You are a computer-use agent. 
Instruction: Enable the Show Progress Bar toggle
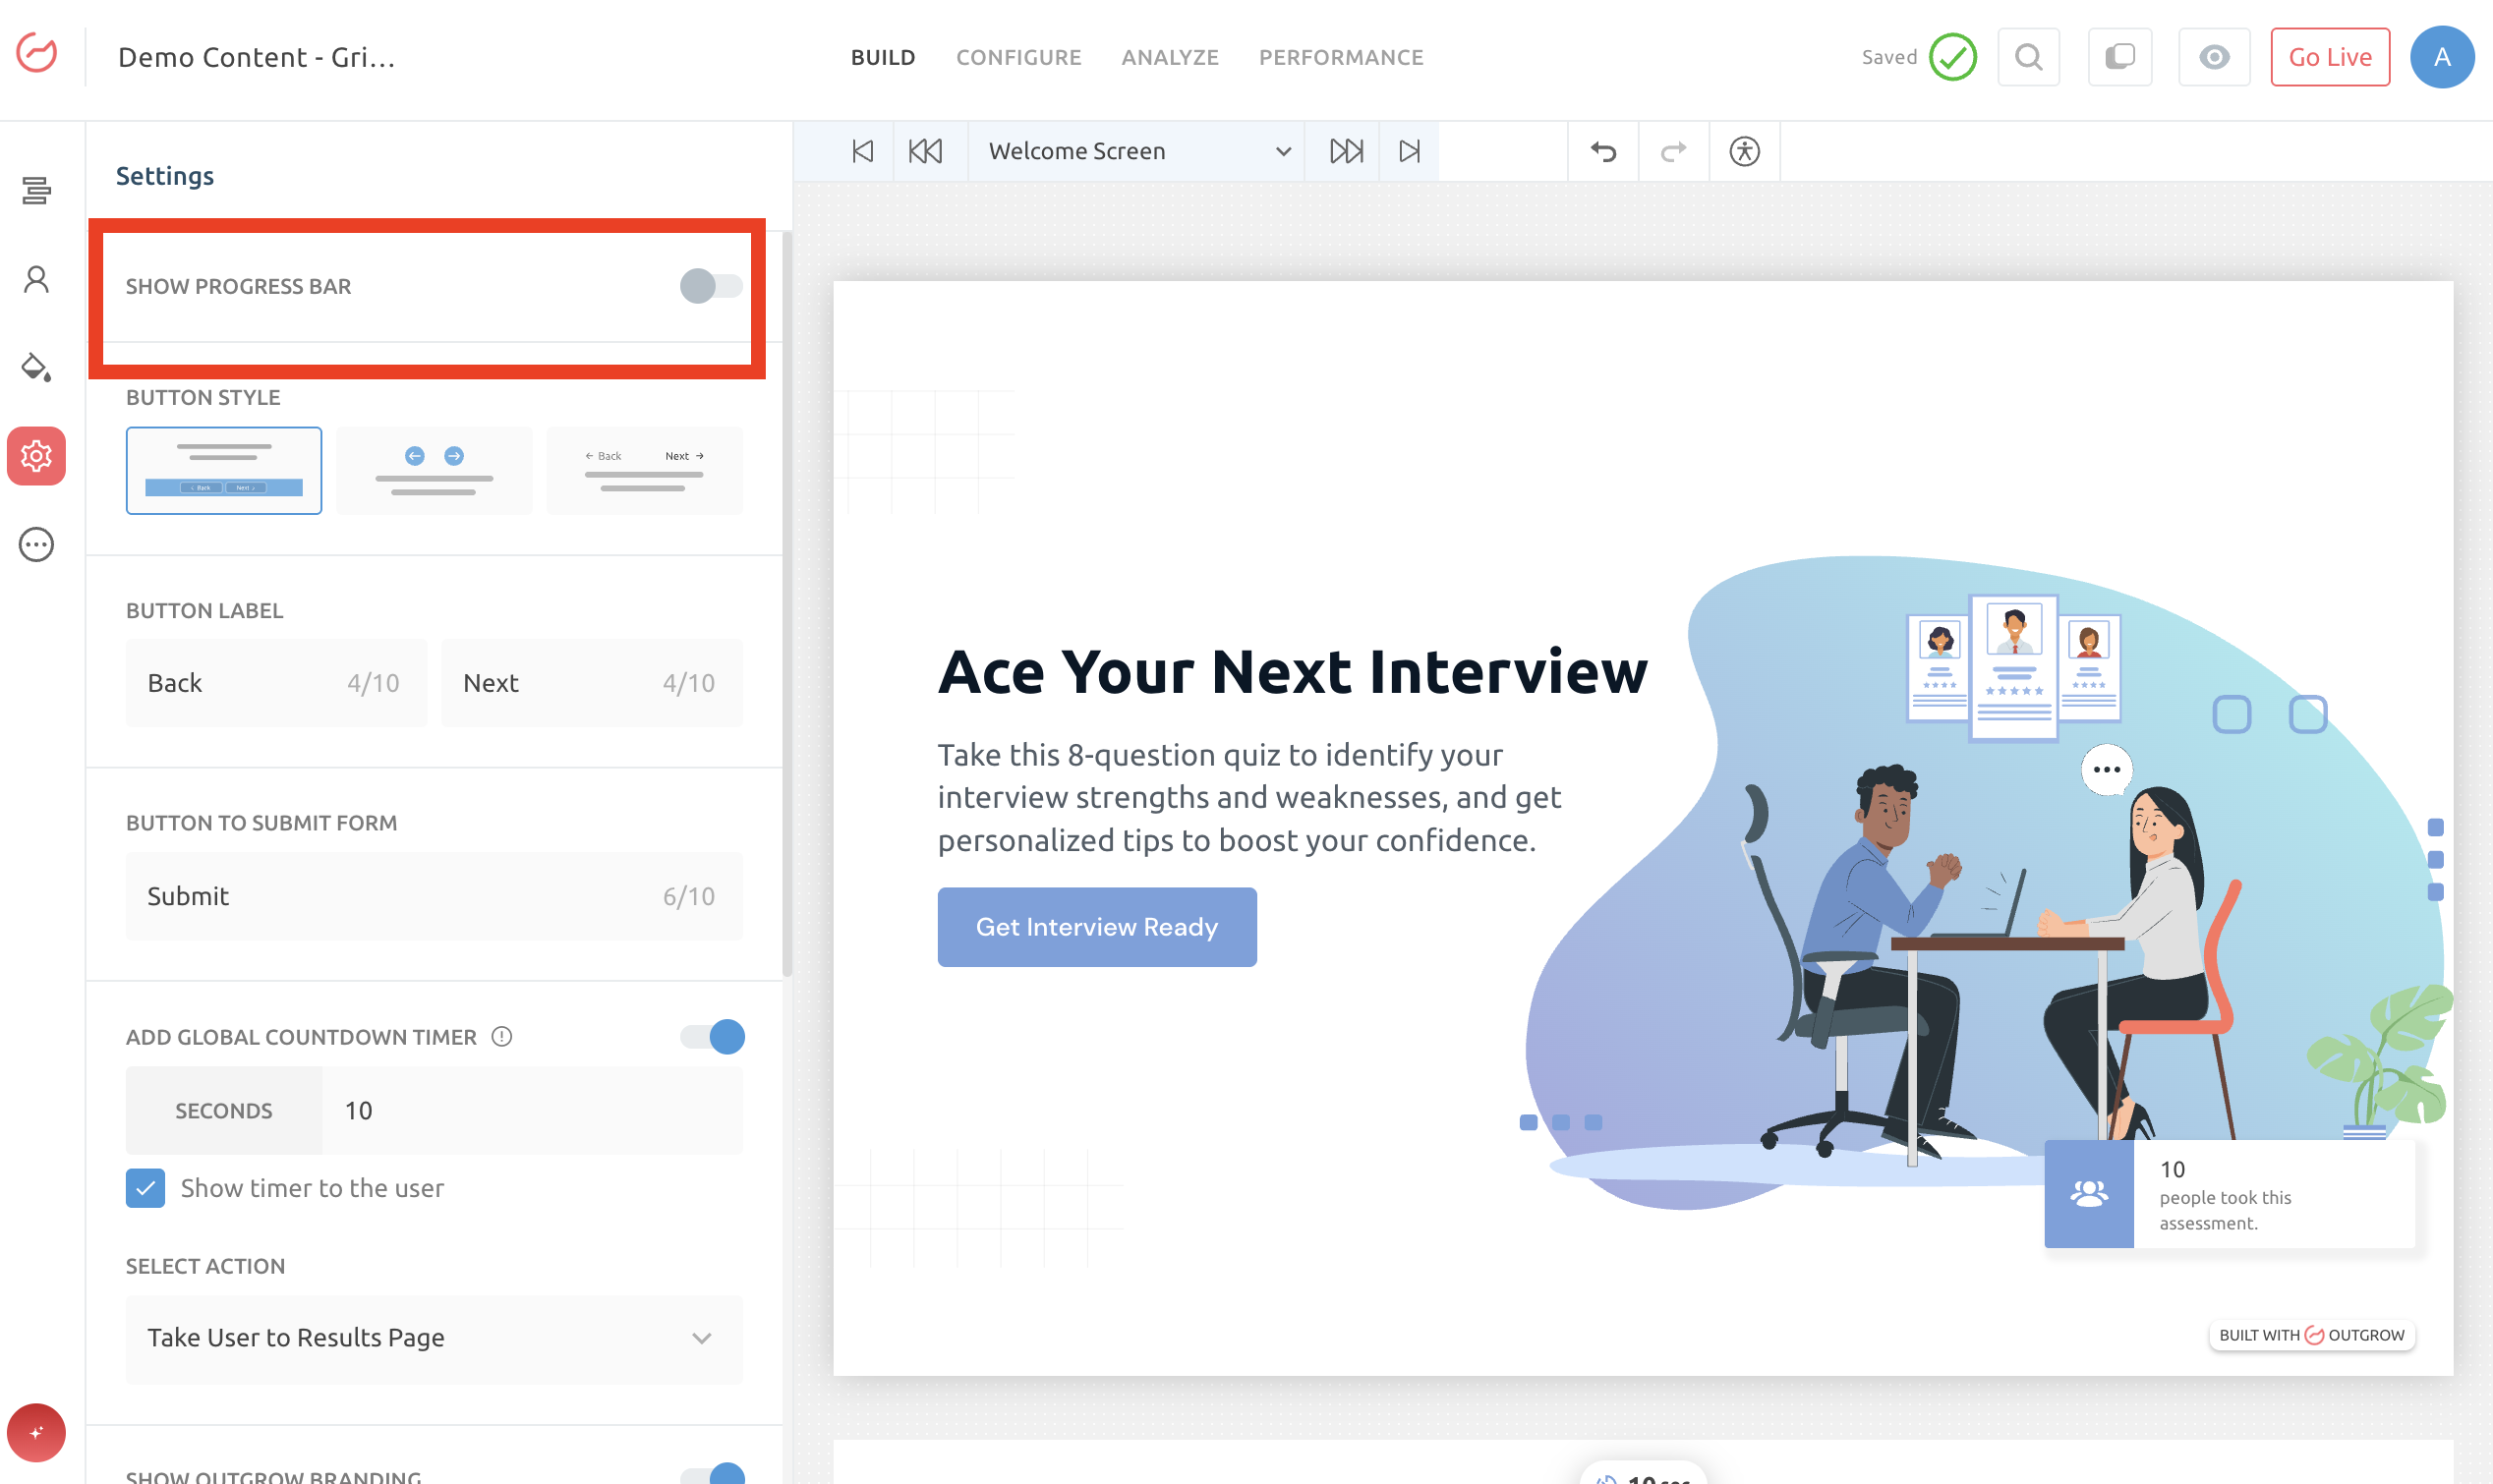(711, 287)
